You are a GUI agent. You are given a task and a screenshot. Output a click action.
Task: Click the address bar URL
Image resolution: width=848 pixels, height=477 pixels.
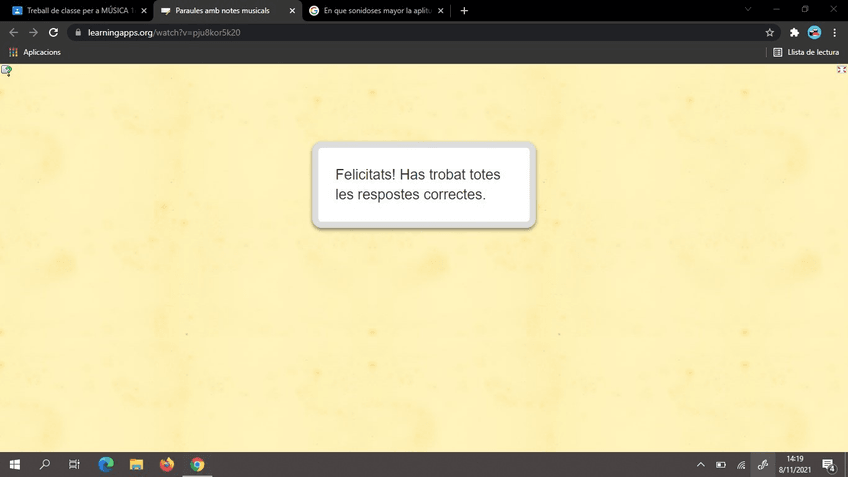(164, 32)
